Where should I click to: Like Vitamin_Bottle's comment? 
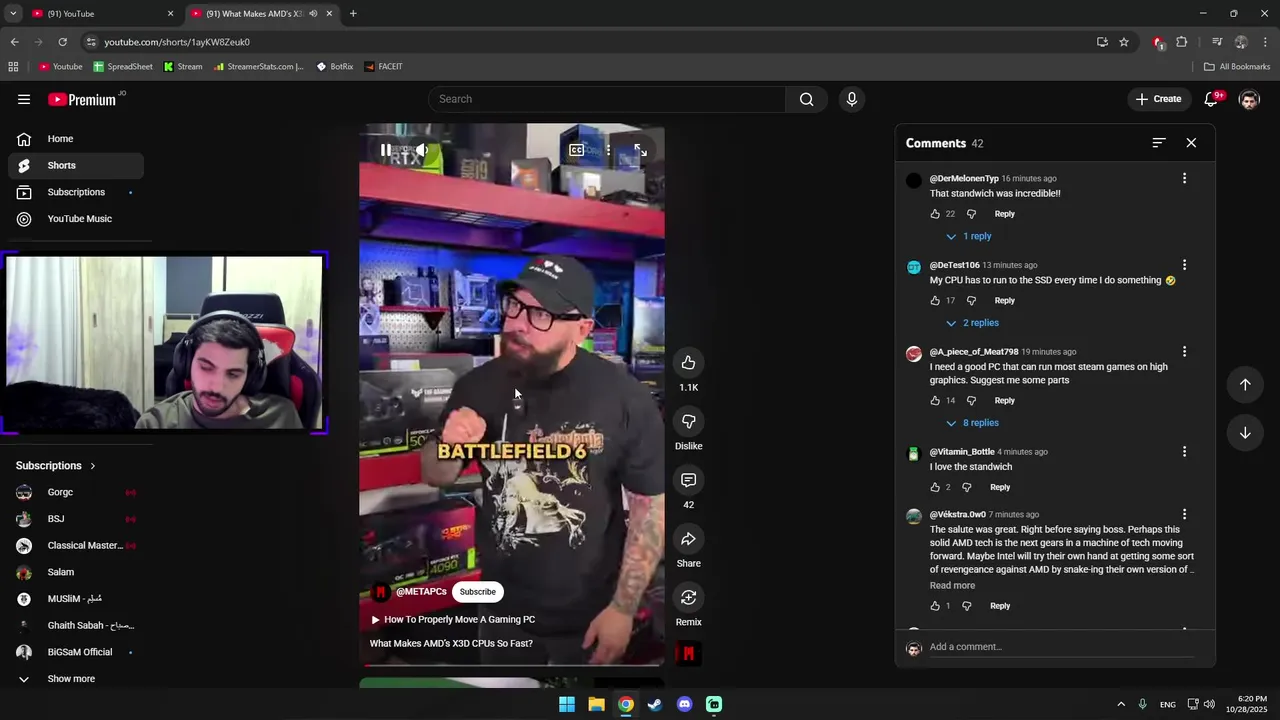935,487
